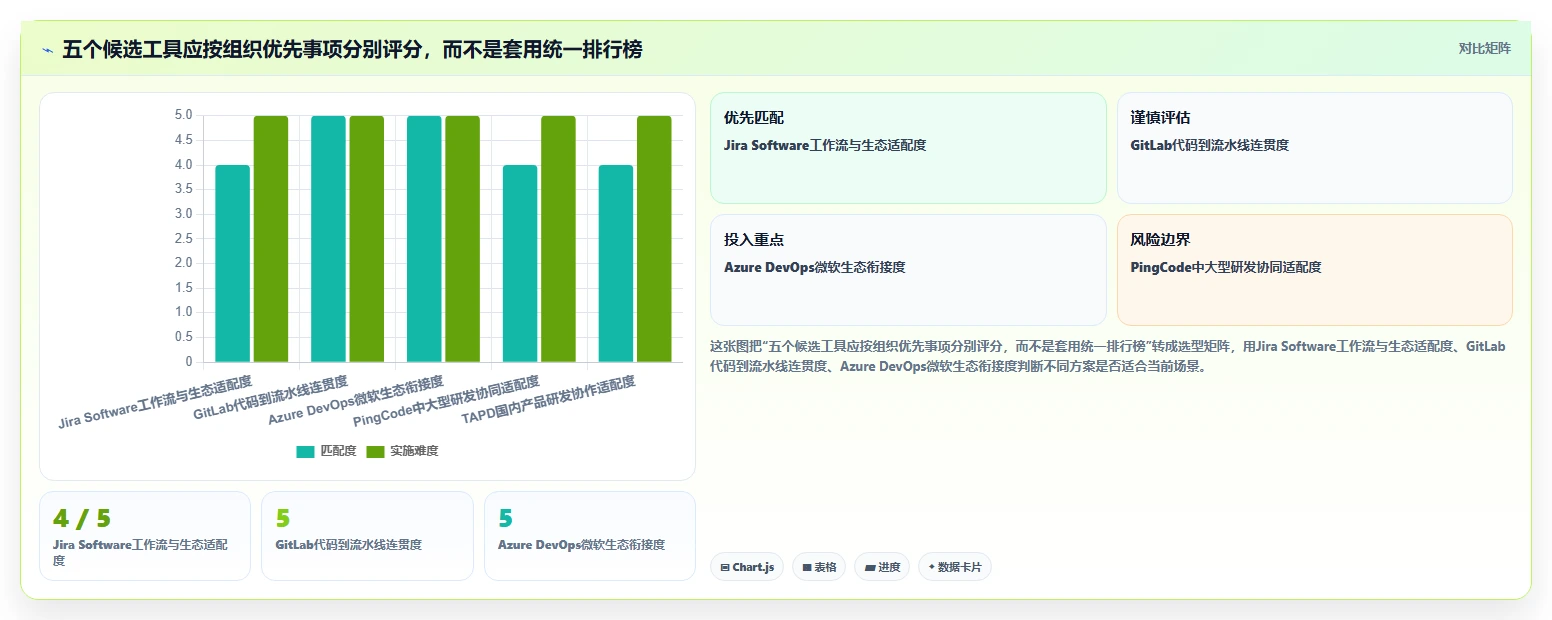Toggle the 匹配度 legend item

click(x=326, y=451)
